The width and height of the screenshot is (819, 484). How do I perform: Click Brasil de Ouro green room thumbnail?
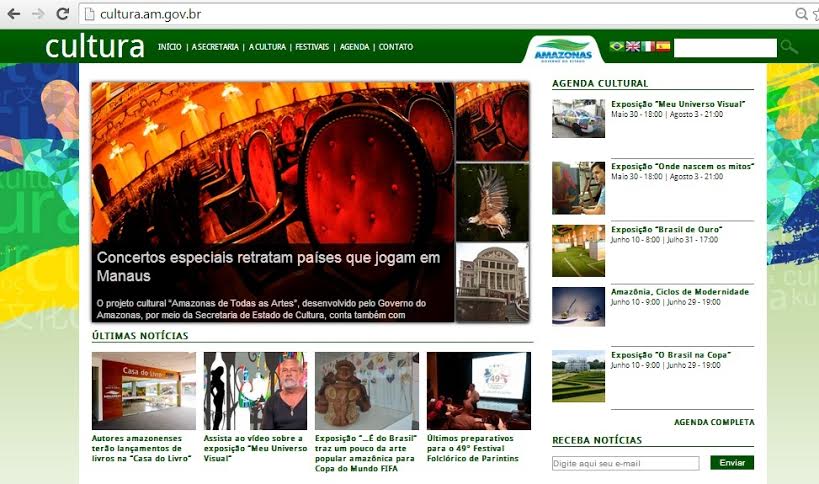coord(578,251)
